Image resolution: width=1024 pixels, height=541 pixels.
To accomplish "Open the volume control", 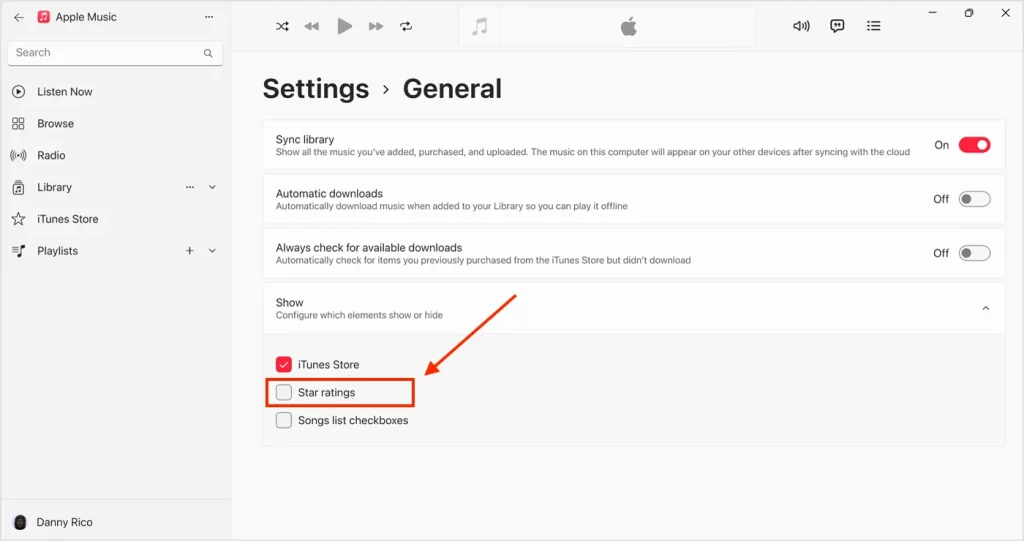I will (801, 26).
